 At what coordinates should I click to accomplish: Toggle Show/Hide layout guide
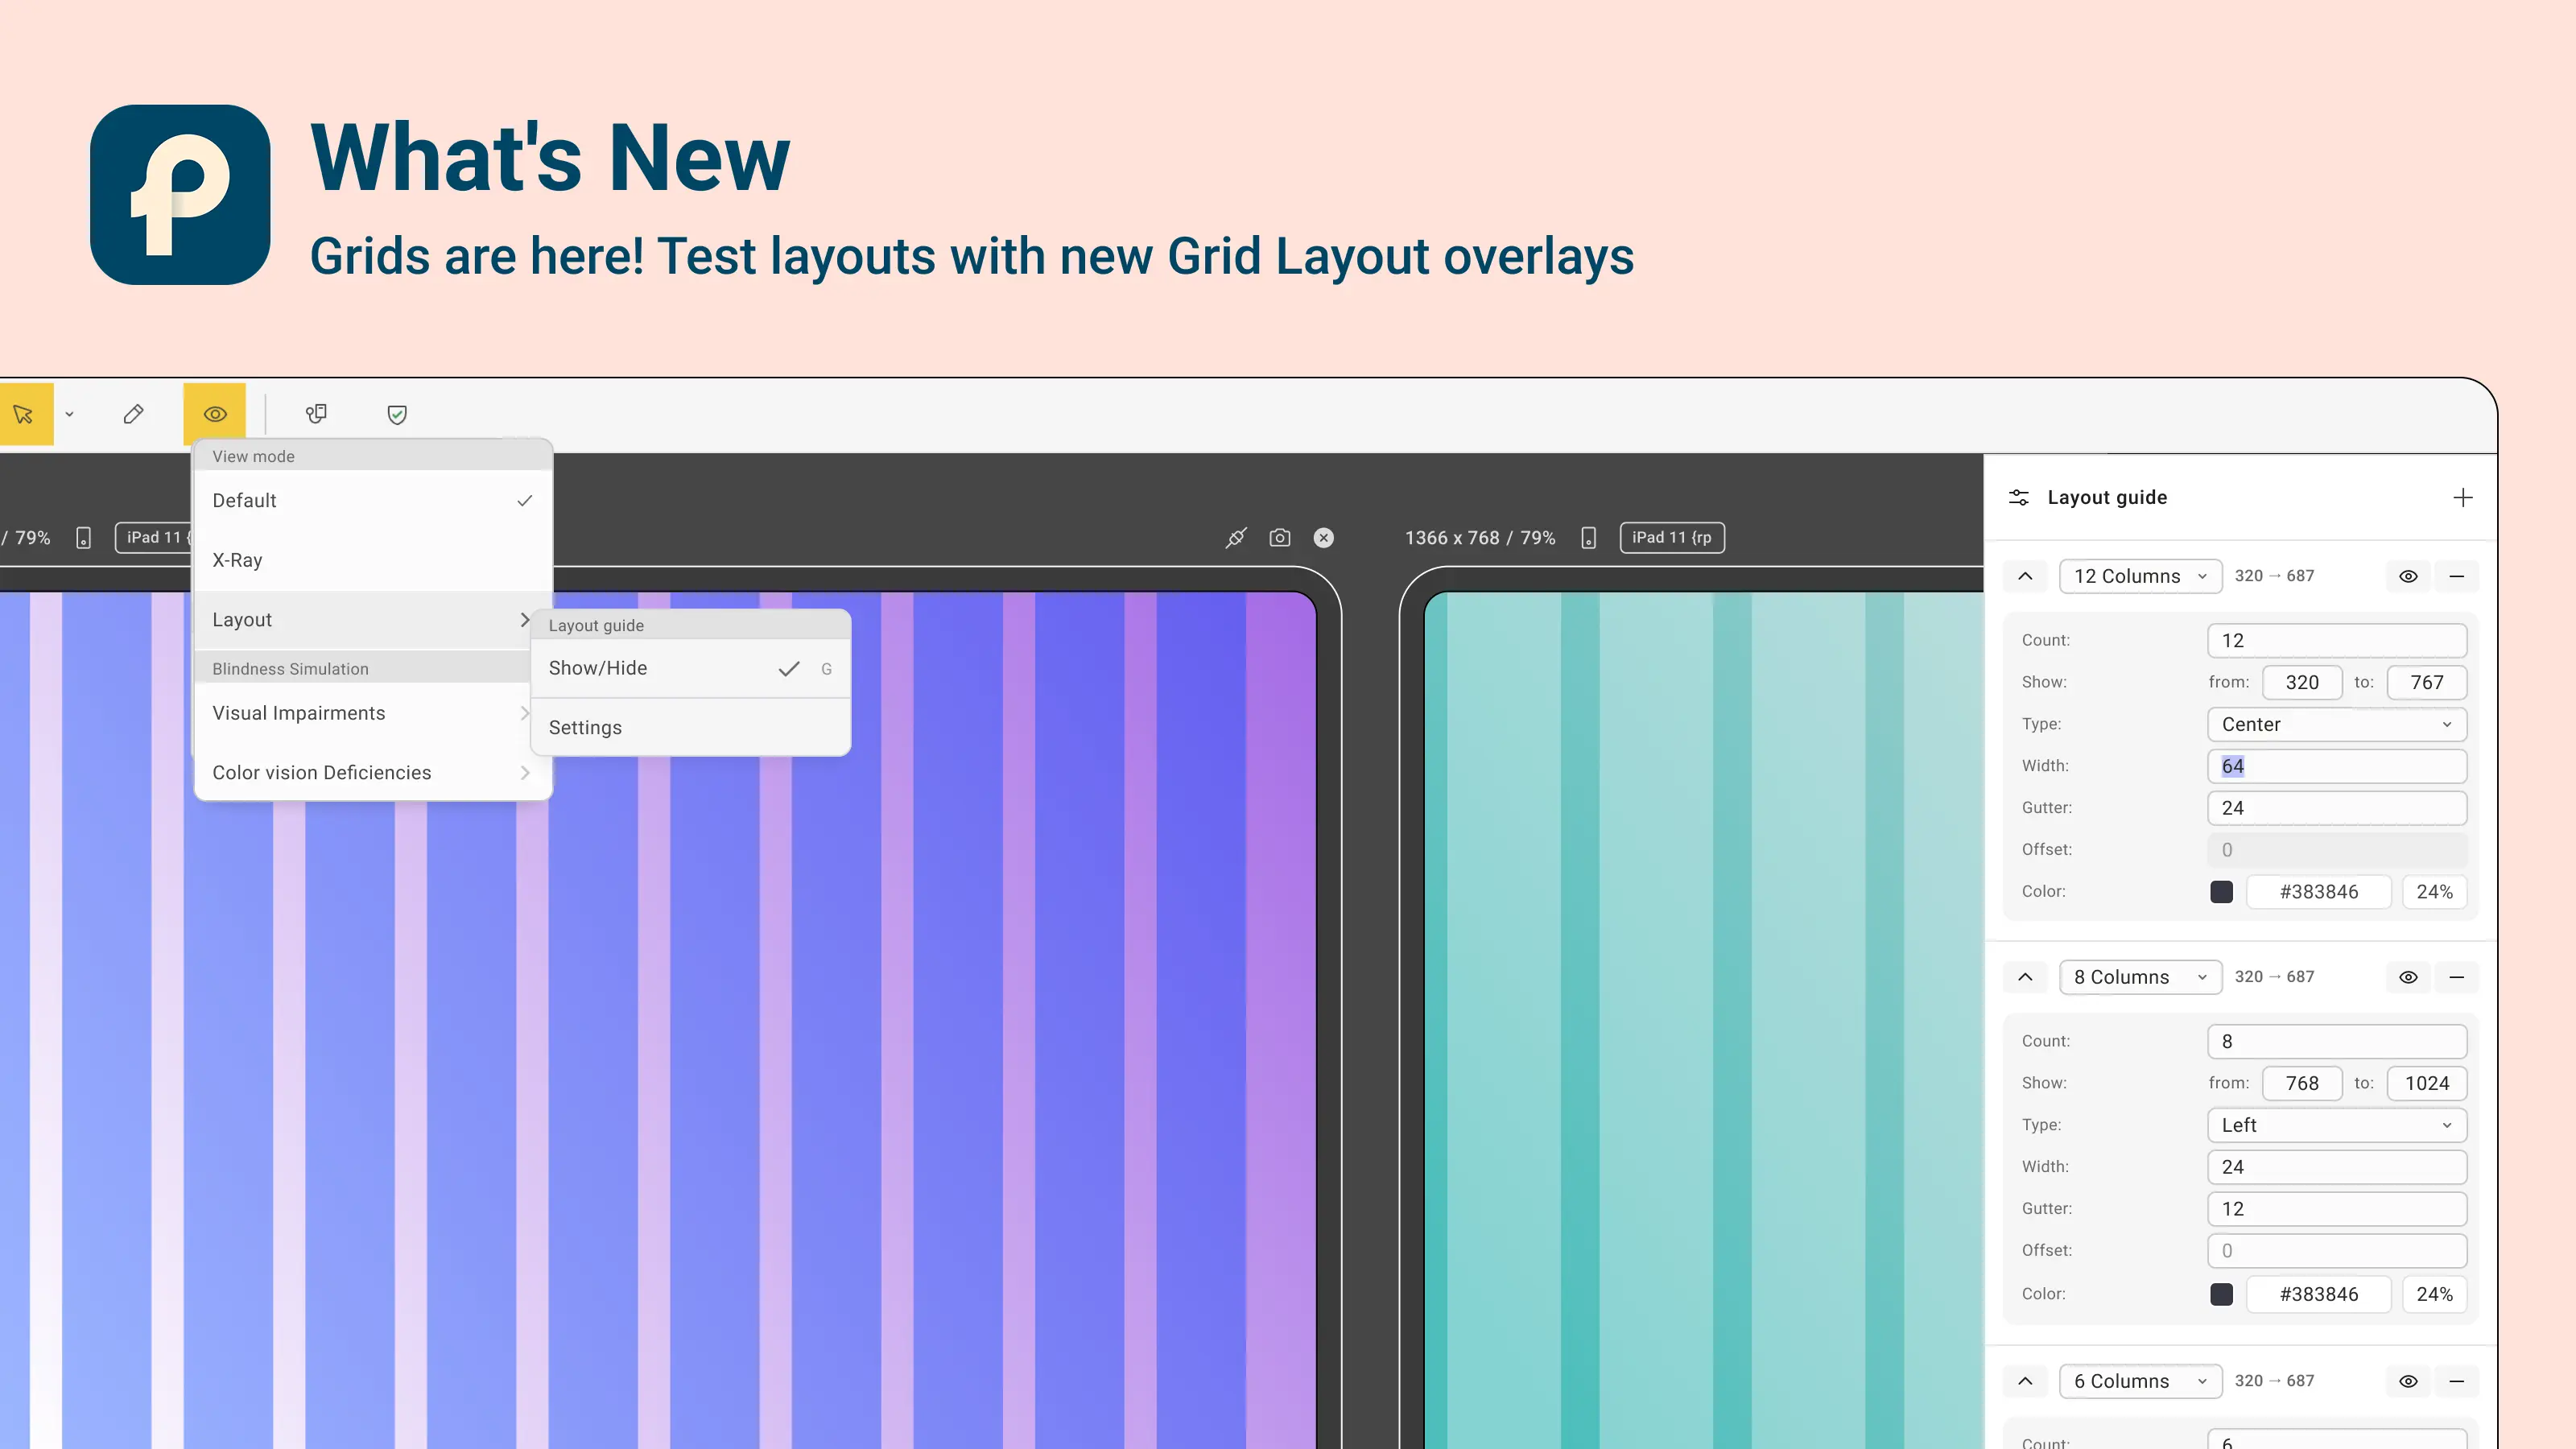(691, 668)
